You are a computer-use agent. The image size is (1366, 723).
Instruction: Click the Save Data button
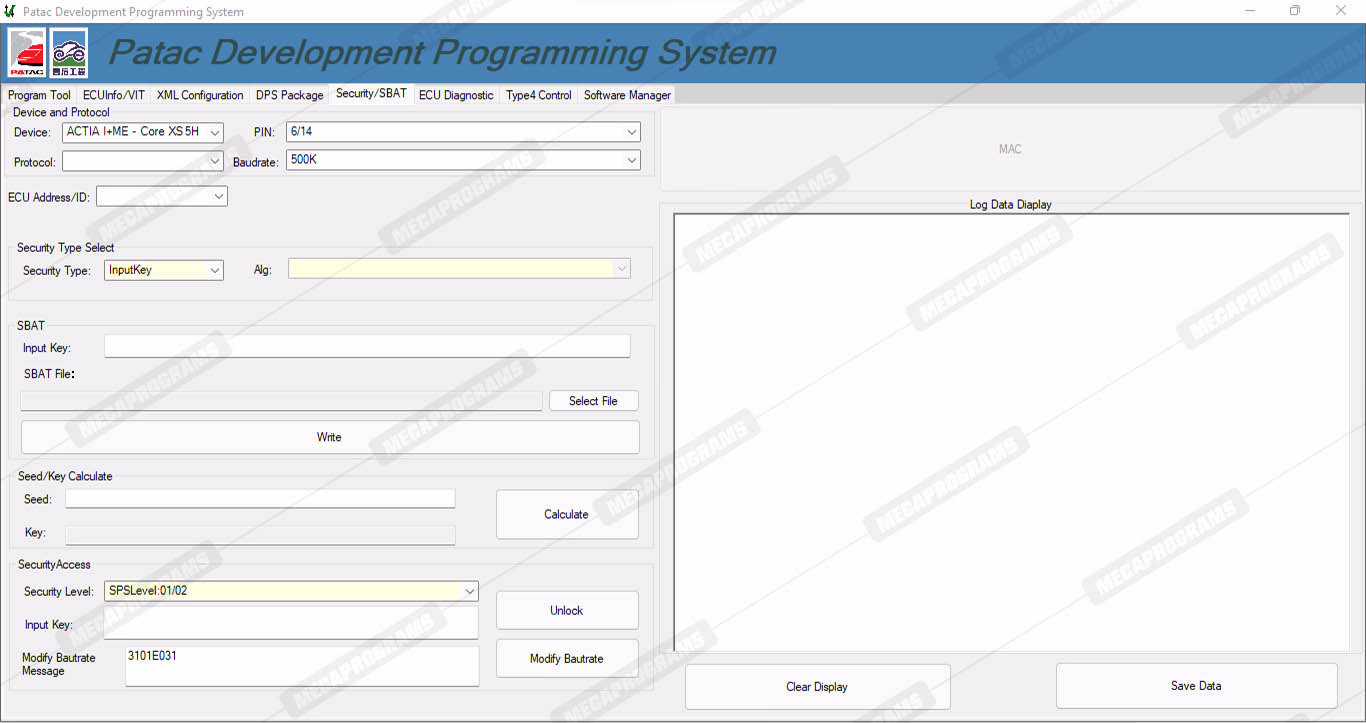pos(1196,686)
